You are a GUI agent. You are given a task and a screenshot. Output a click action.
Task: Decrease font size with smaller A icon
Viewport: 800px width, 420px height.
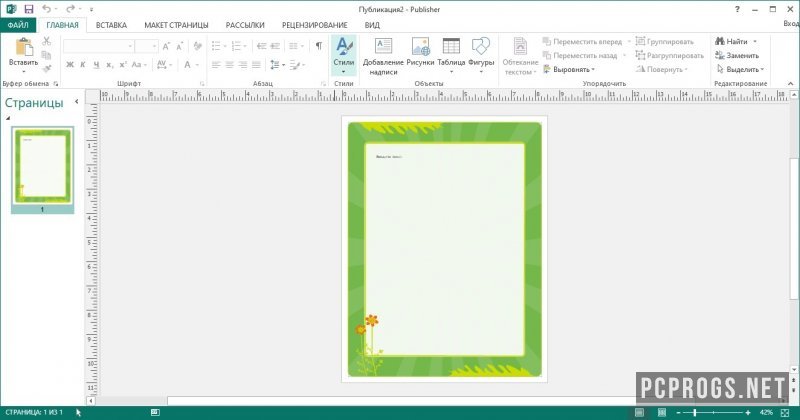click(179, 46)
